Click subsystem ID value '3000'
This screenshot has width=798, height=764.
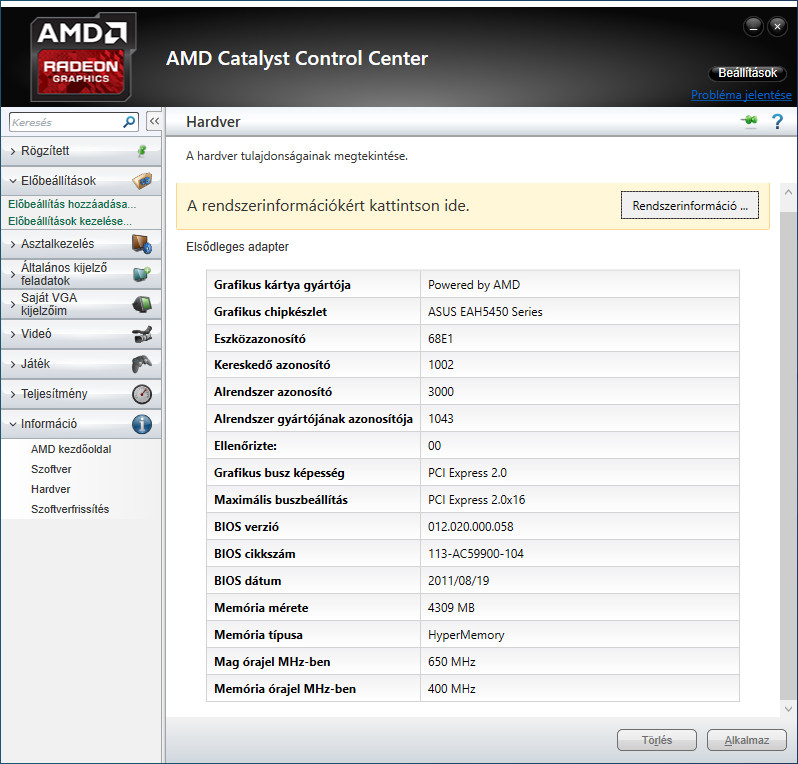(x=441, y=391)
